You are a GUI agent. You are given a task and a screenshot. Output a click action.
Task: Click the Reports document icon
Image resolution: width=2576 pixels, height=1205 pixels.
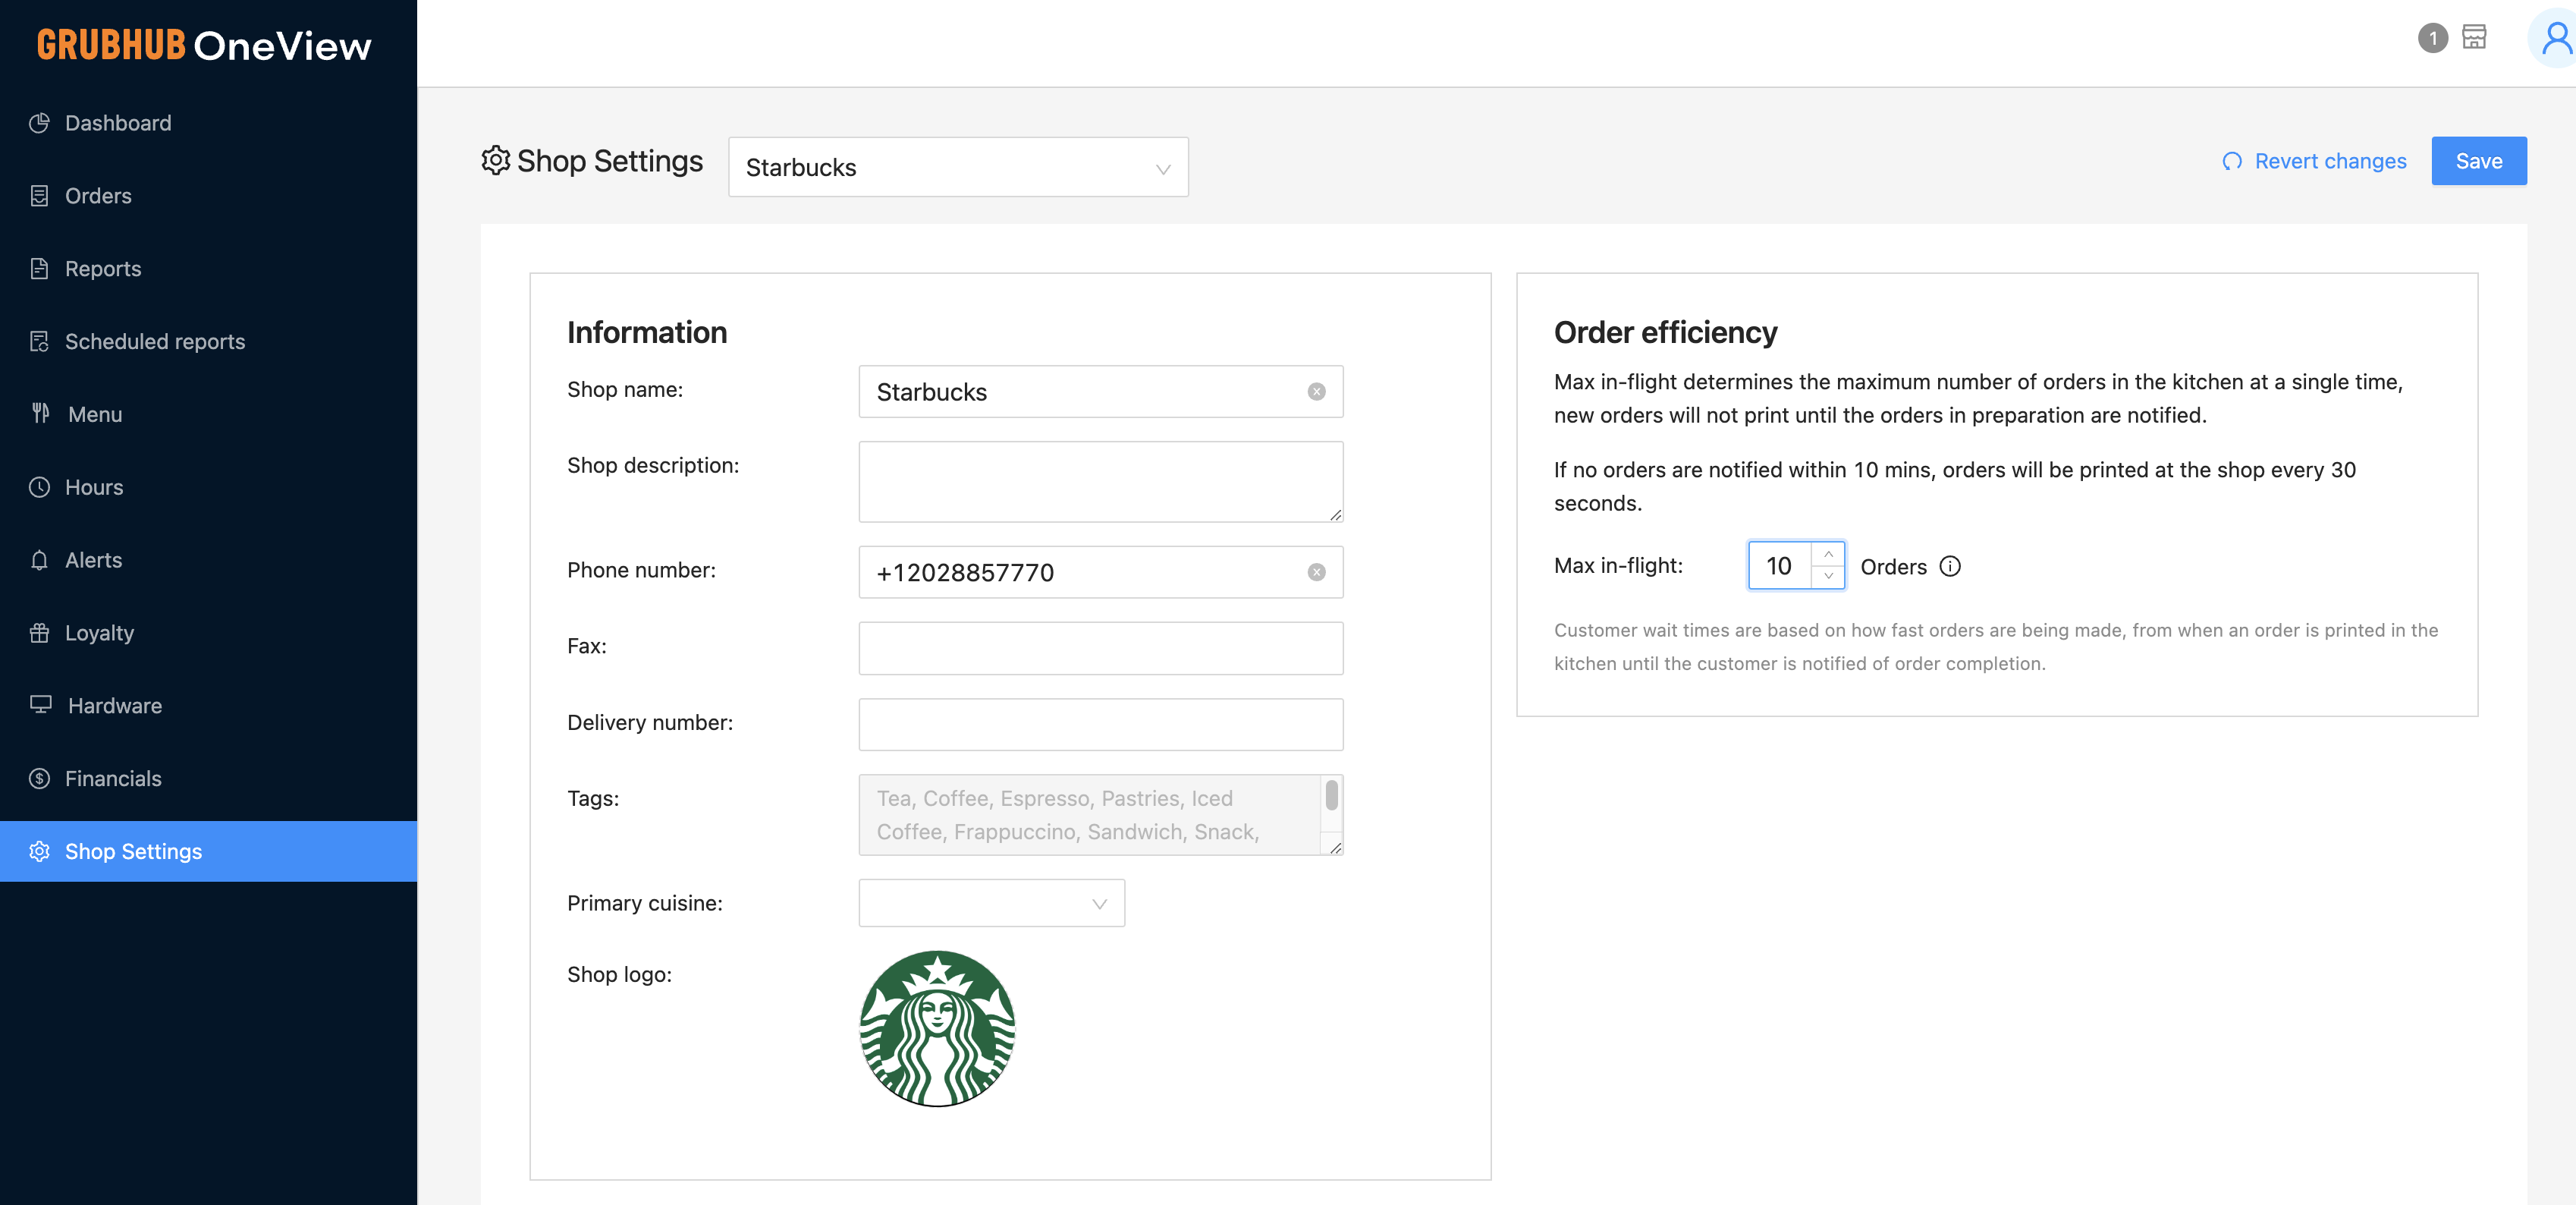point(39,269)
